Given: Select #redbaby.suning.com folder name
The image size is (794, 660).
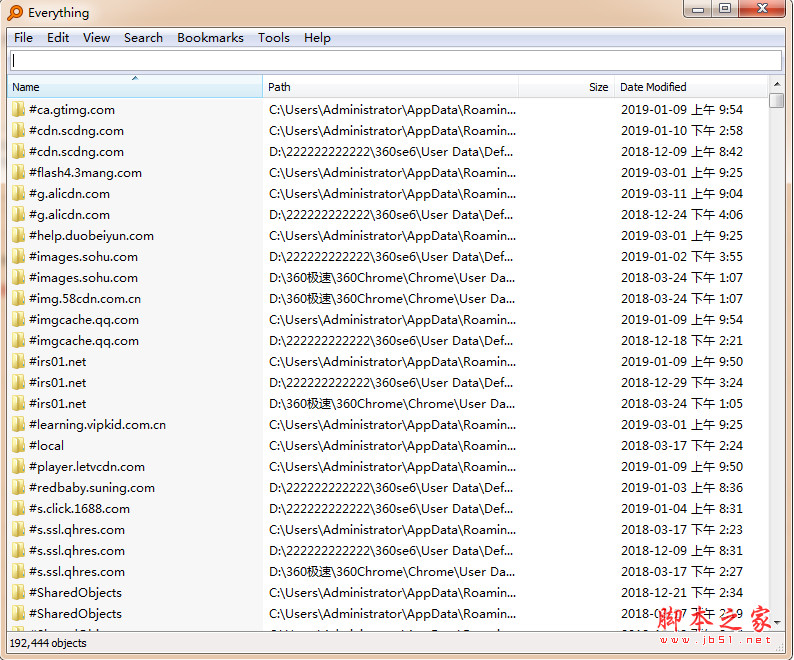Looking at the screenshot, I should [92, 488].
